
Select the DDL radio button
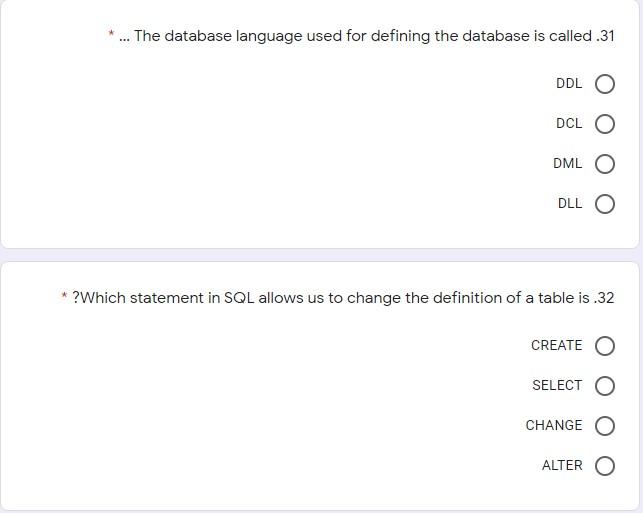click(604, 84)
